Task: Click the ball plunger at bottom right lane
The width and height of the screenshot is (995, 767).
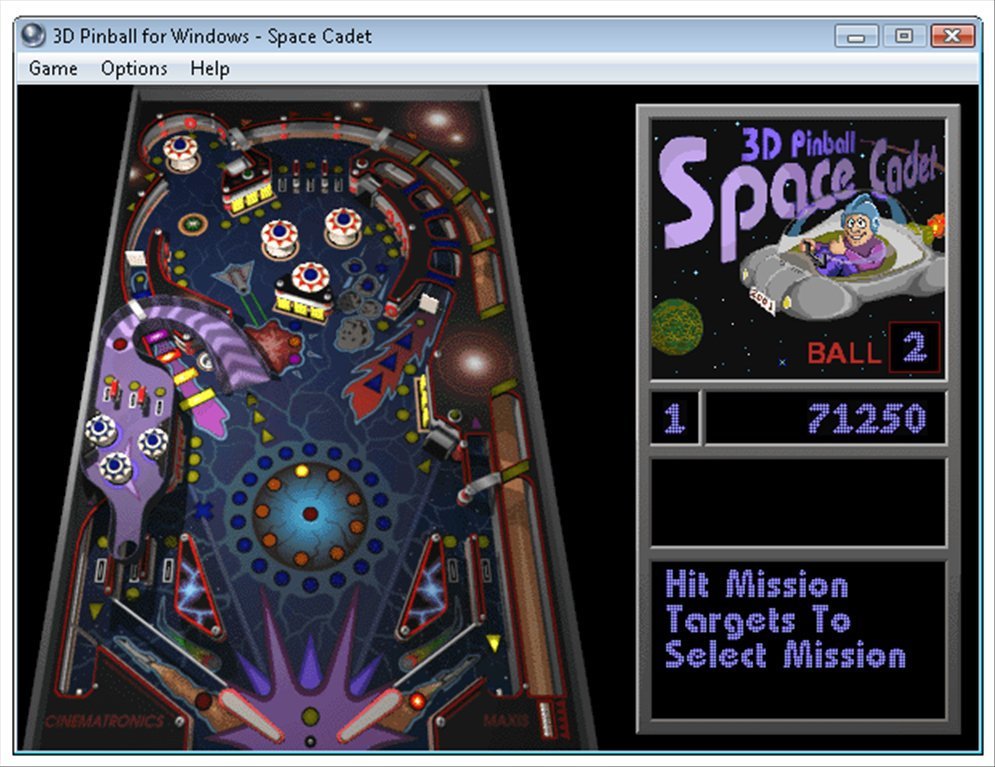Action: click(545, 715)
